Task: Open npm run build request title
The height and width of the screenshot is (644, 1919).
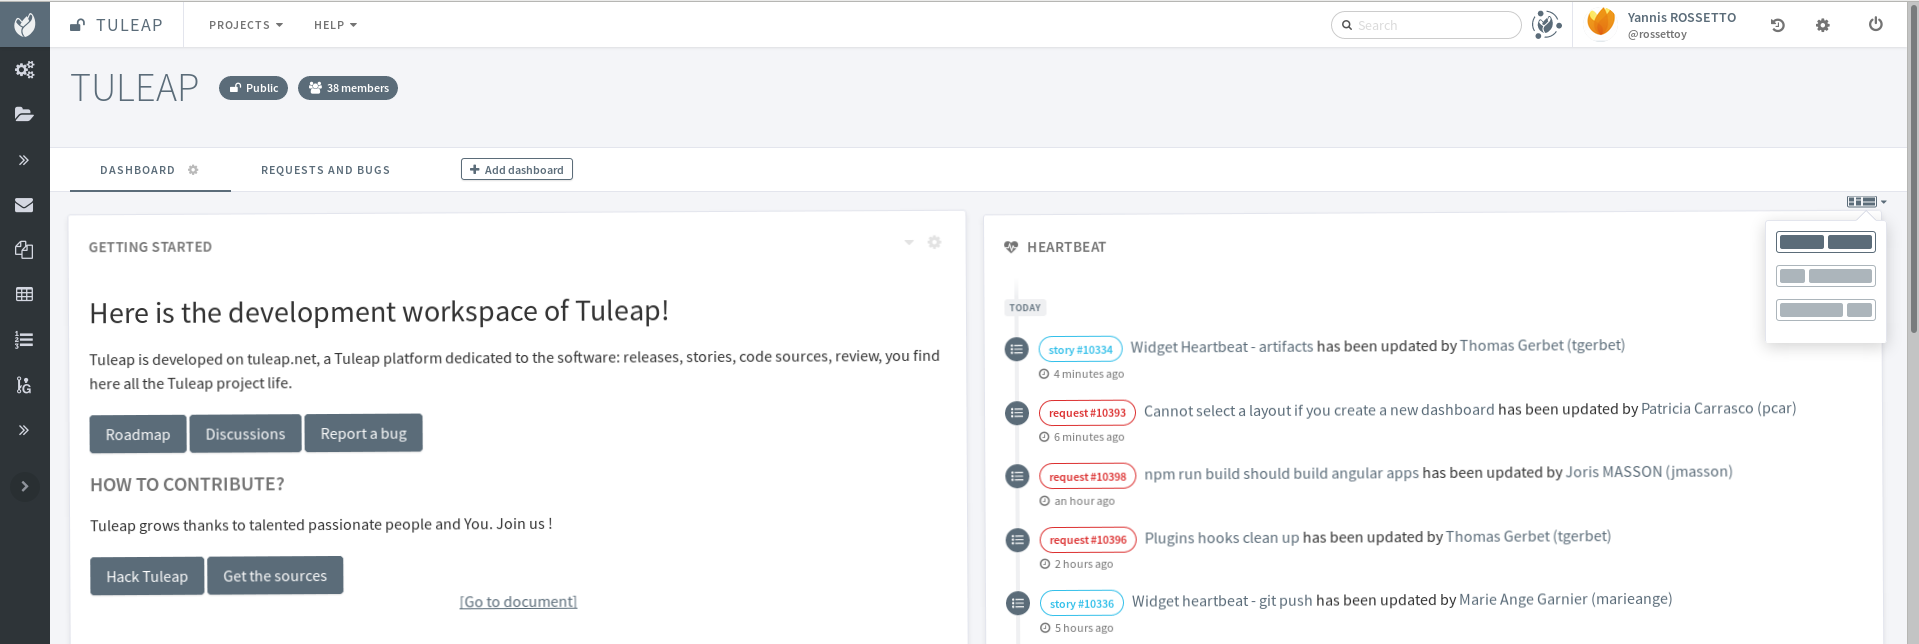Action: [1281, 473]
